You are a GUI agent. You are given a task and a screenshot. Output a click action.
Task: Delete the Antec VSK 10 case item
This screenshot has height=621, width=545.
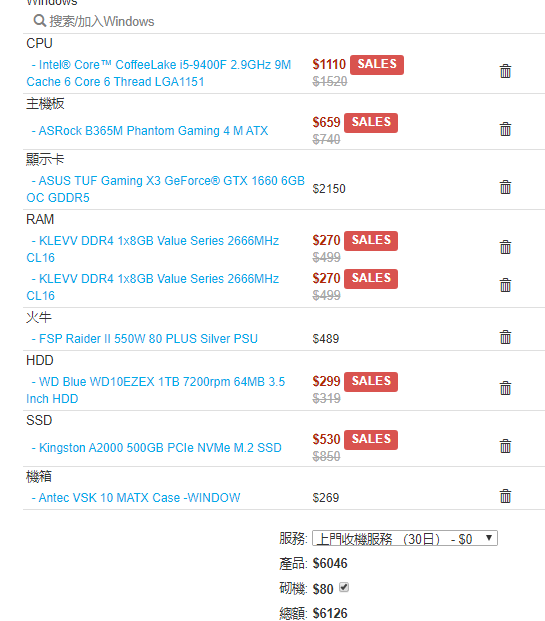click(x=505, y=496)
